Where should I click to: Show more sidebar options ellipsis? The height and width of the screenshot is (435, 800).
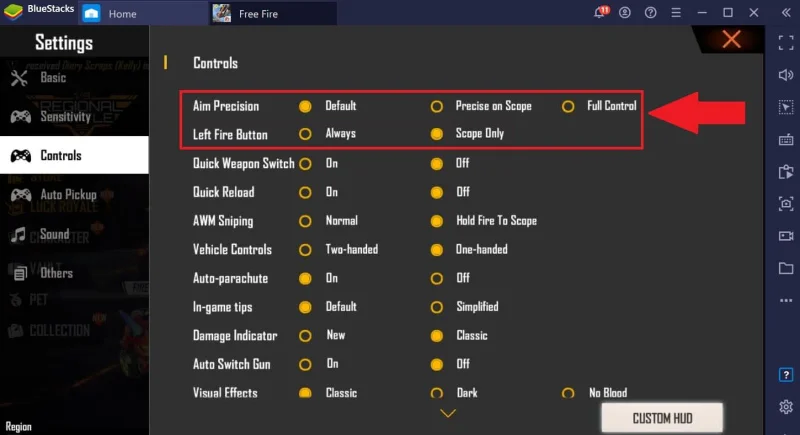[786, 300]
